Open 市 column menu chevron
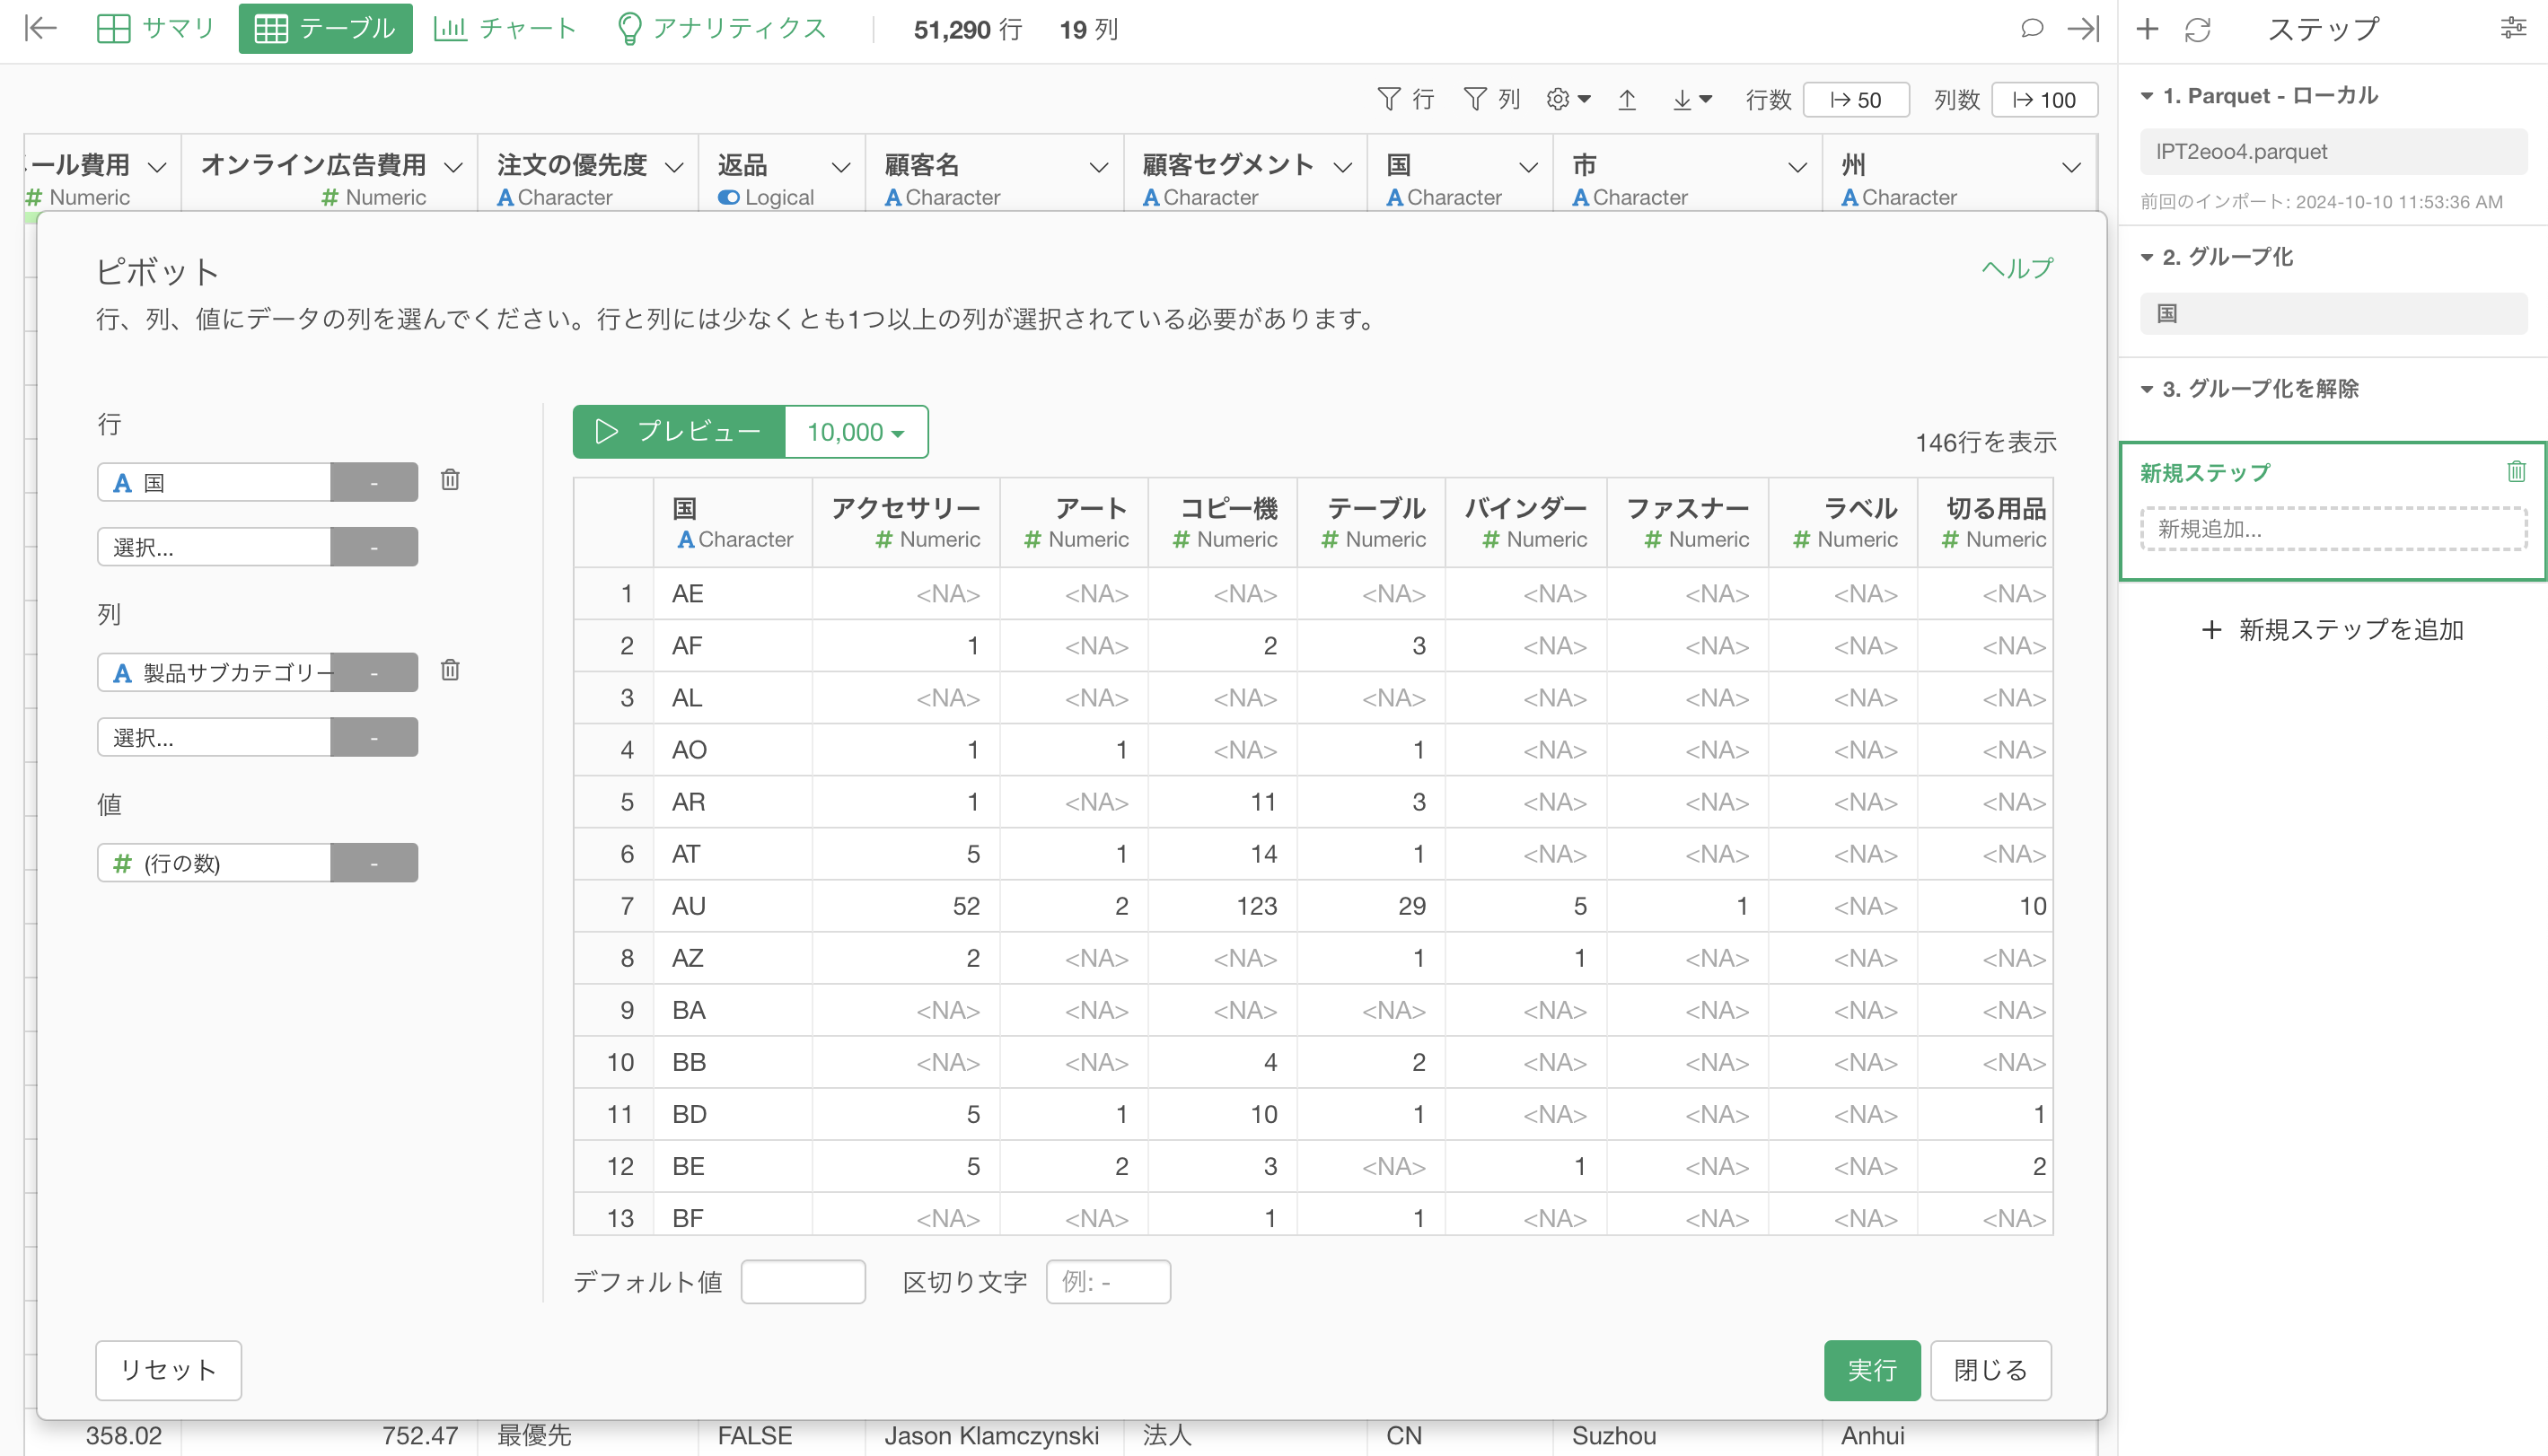2548x1456 pixels. click(x=1798, y=167)
